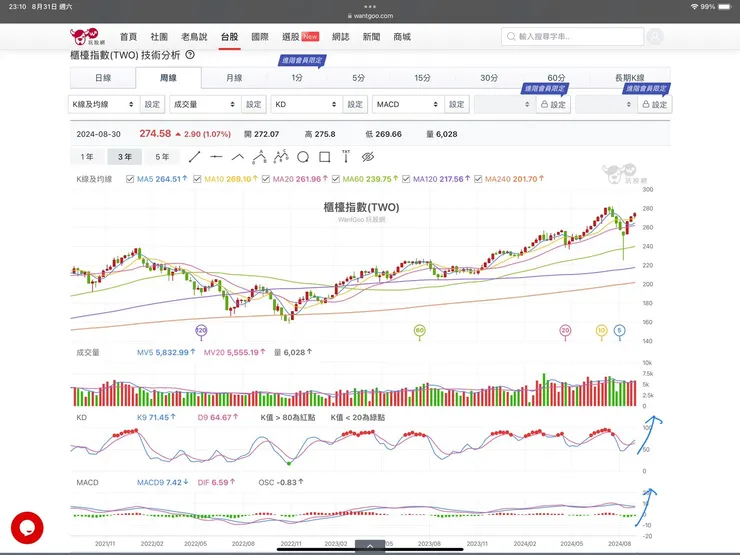The height and width of the screenshot is (555, 740).
Task: Select the circle drawing tool
Action: 303,157
